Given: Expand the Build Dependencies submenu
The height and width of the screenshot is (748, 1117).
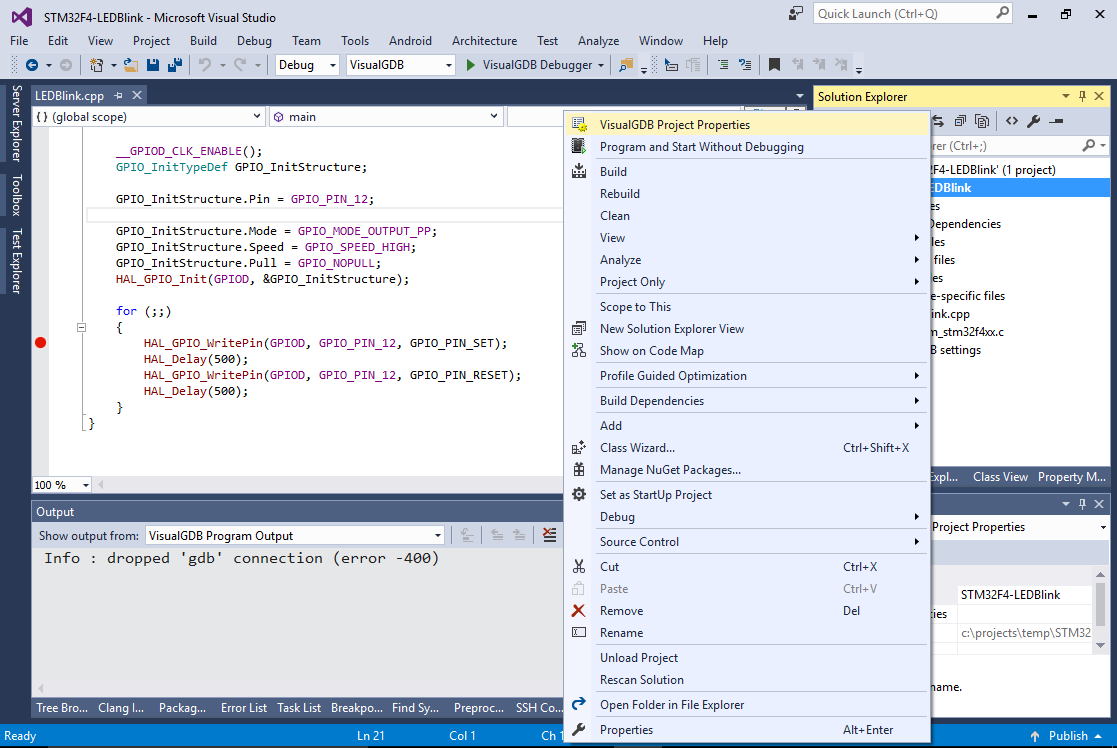Looking at the screenshot, I should [747, 400].
